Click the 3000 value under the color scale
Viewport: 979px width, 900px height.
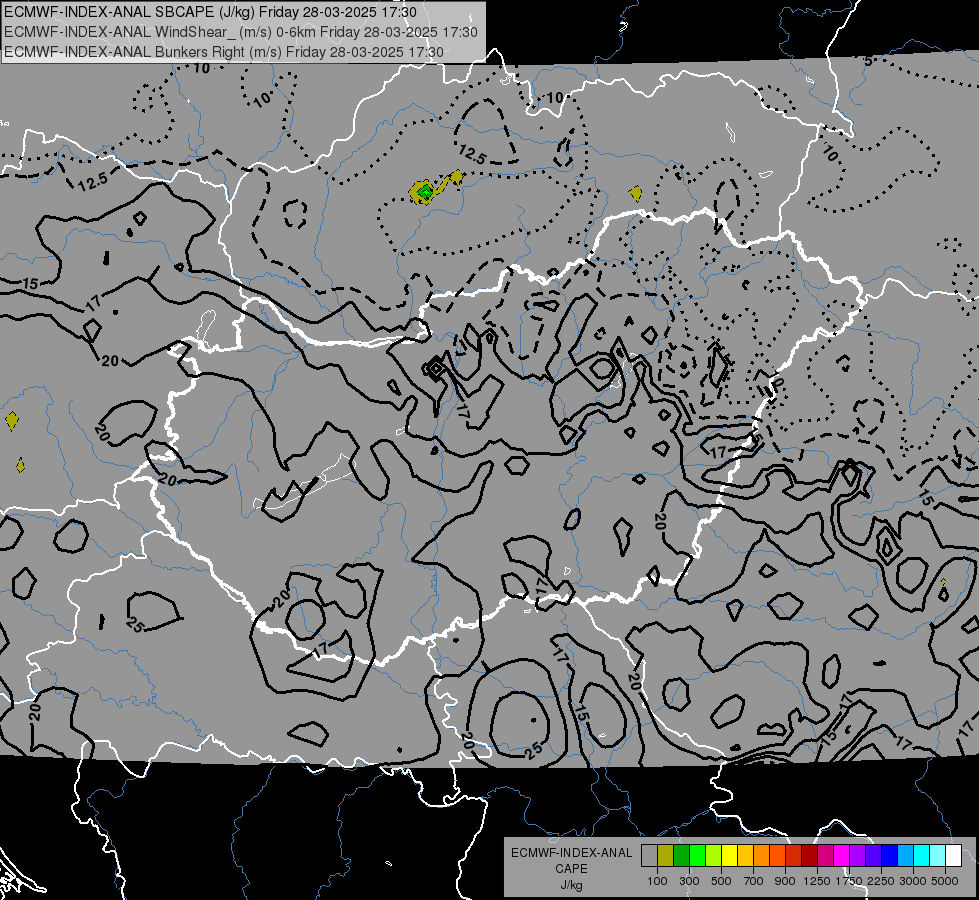pyautogui.click(x=913, y=881)
